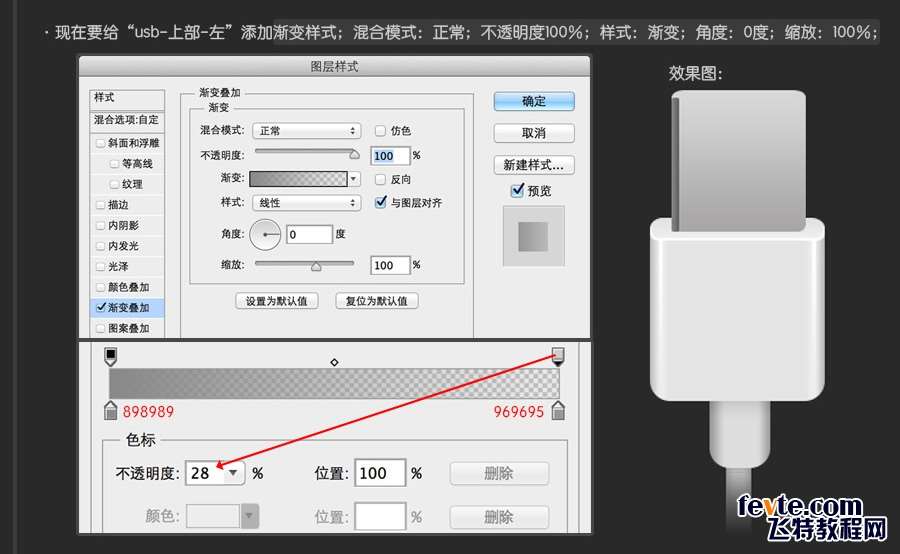
Task: Select 渐变叠加 in the styles list
Action: [127, 308]
